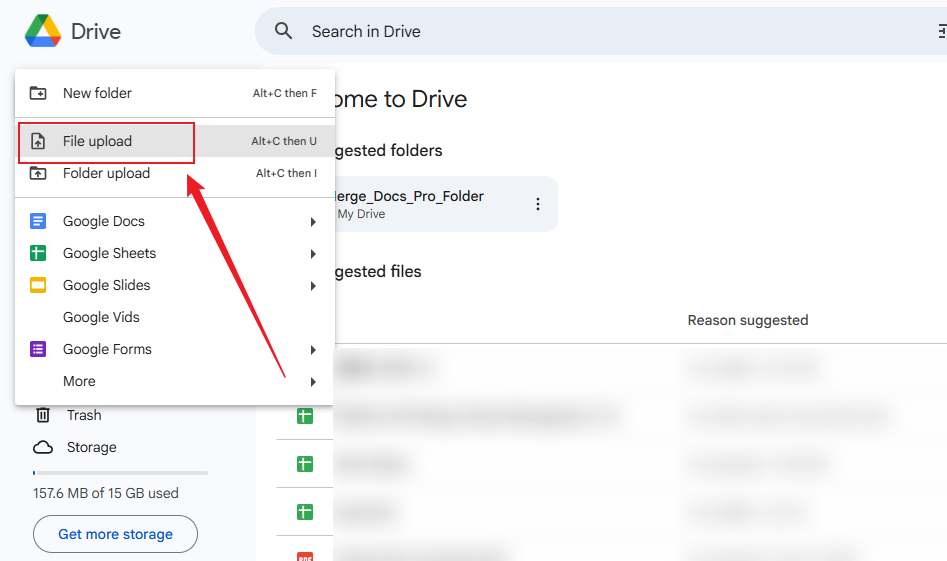This screenshot has width=947, height=561.
Task: Select Google Sheets menu entry
Action: tap(175, 253)
